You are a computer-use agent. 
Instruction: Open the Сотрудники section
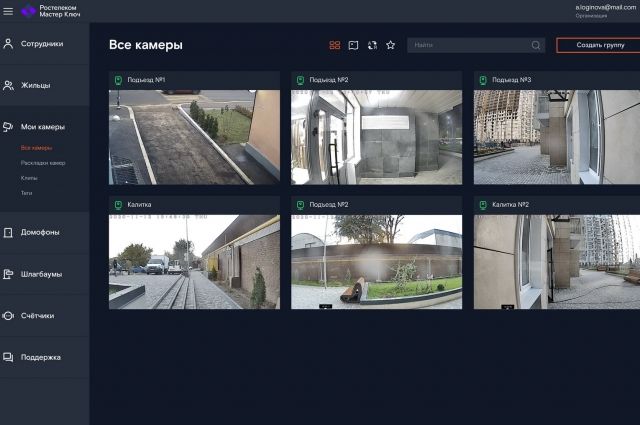pos(44,44)
